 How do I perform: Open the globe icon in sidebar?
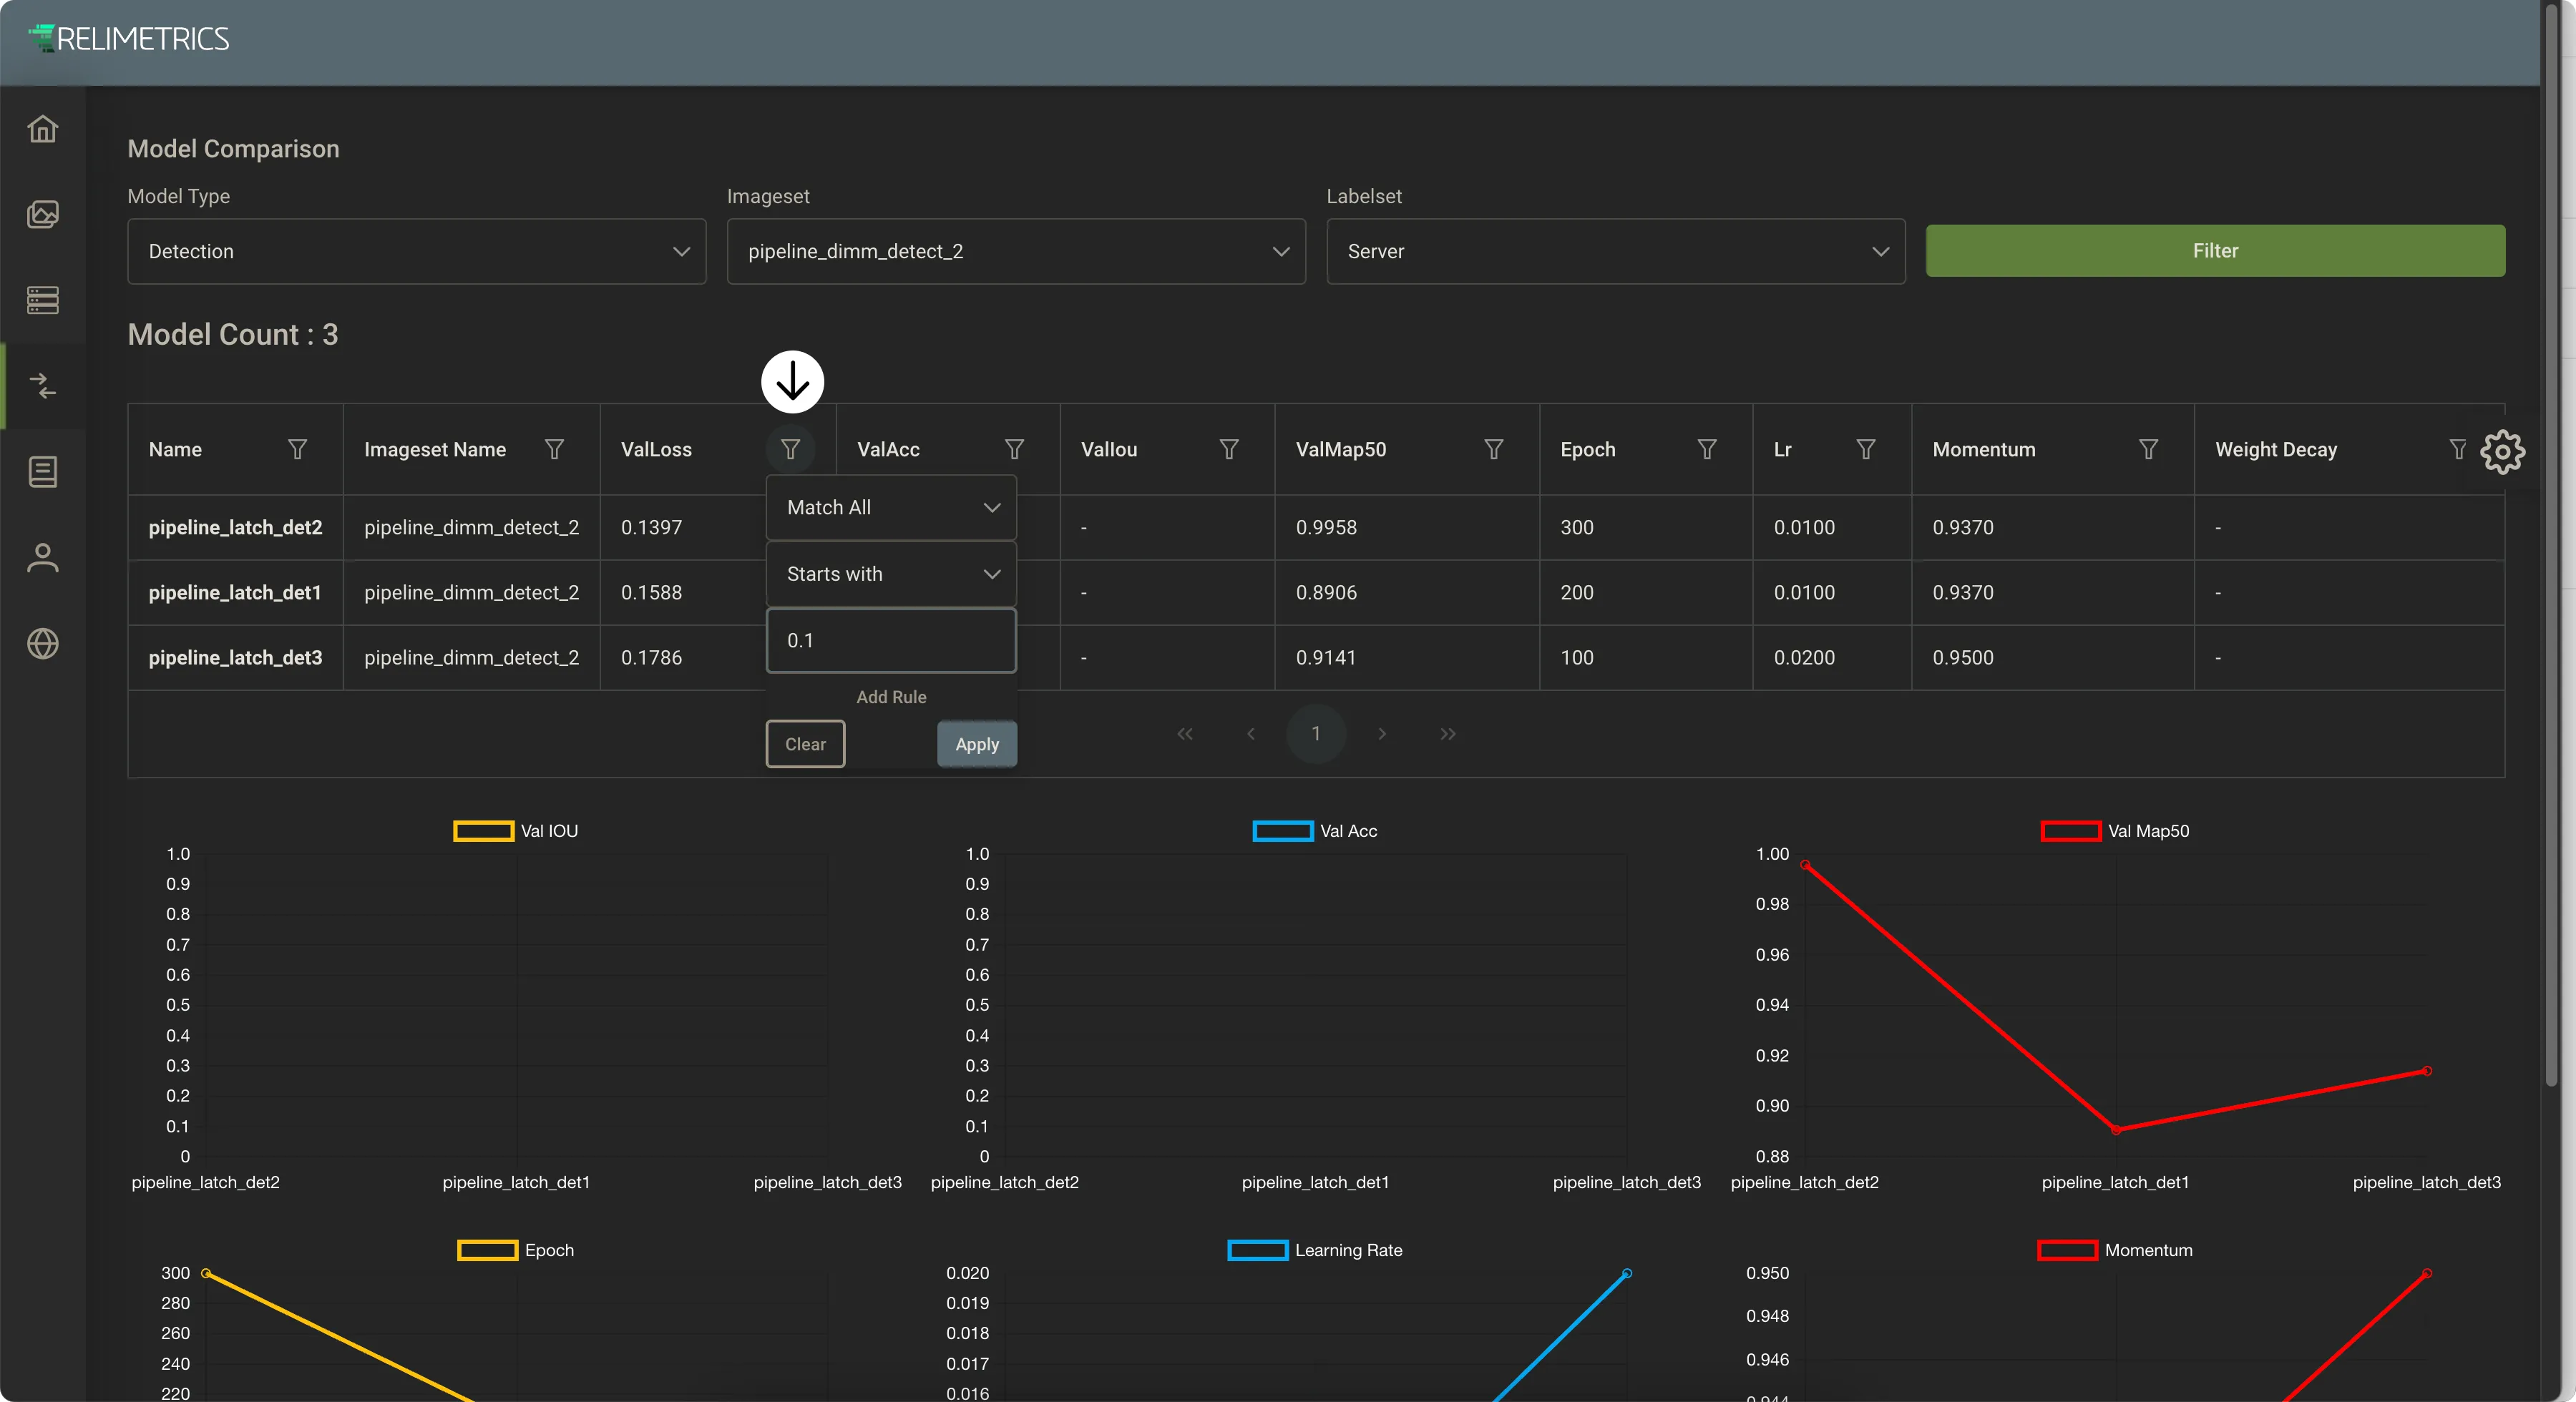tap(43, 644)
